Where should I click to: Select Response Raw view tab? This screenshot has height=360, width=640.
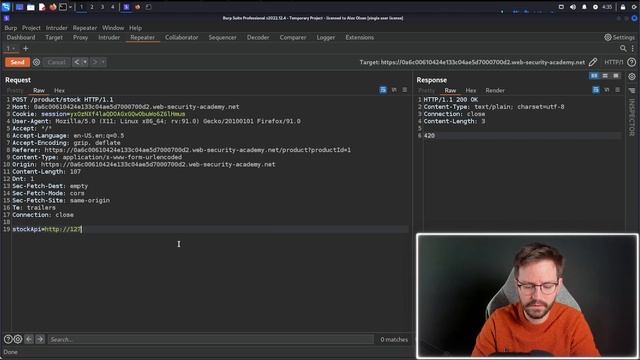coord(450,90)
